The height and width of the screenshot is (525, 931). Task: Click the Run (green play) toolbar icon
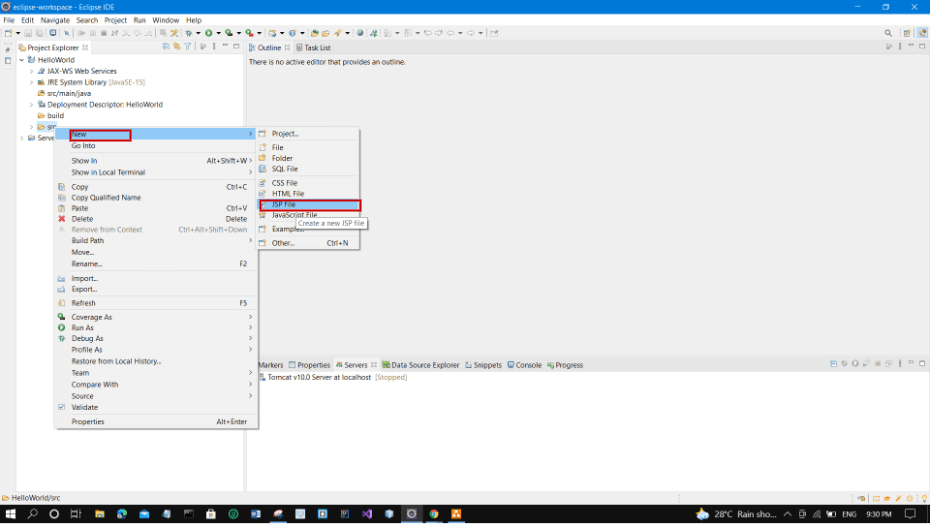coord(208,33)
